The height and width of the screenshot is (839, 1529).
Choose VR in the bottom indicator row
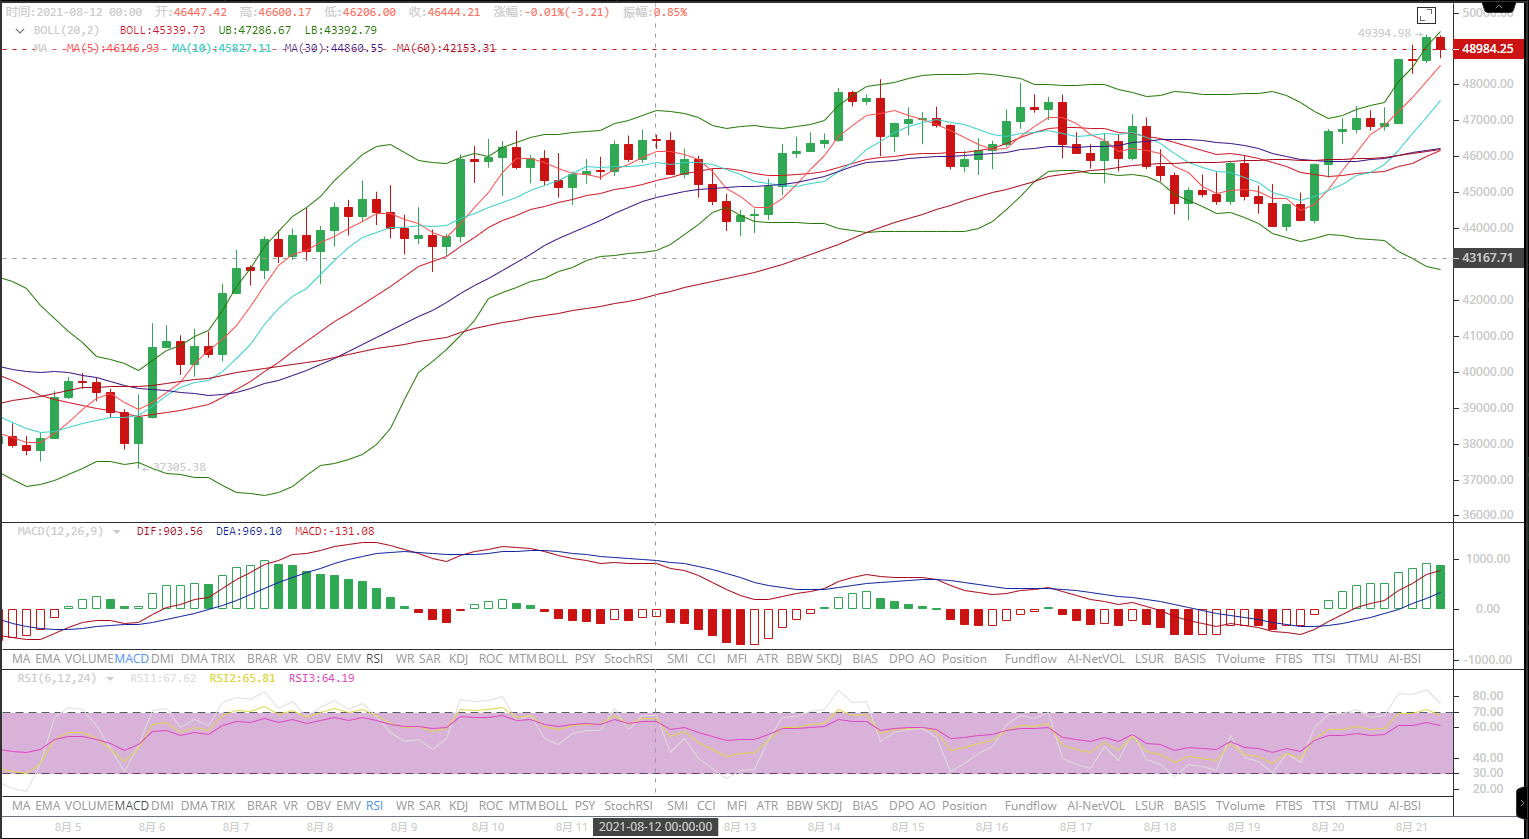coord(290,806)
